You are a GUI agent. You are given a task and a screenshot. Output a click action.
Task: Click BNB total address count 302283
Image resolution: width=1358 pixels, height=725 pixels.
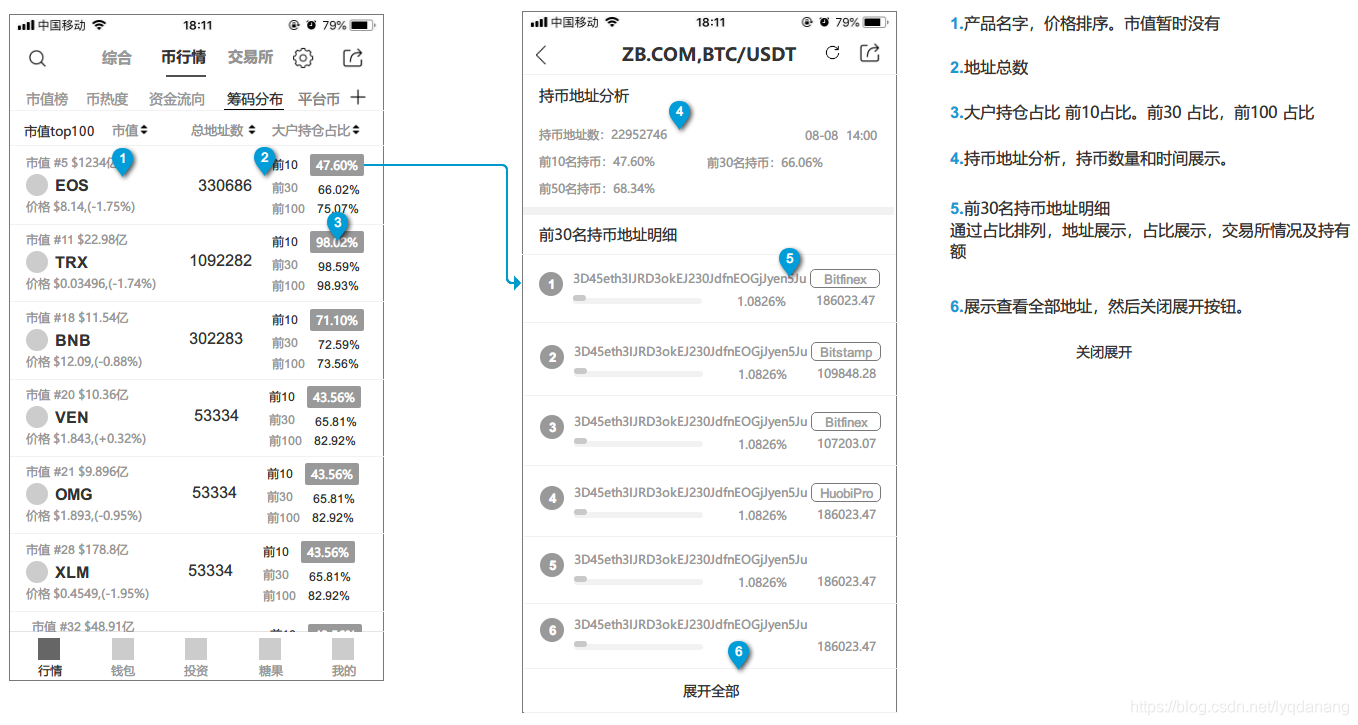point(216,338)
